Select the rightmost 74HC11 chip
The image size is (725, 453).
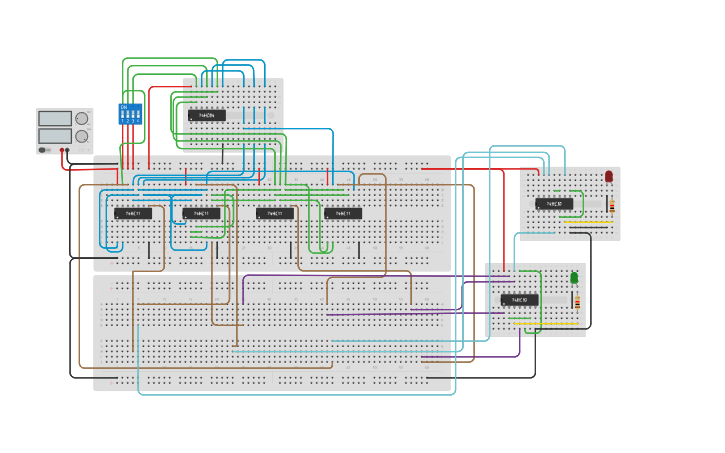click(x=343, y=213)
